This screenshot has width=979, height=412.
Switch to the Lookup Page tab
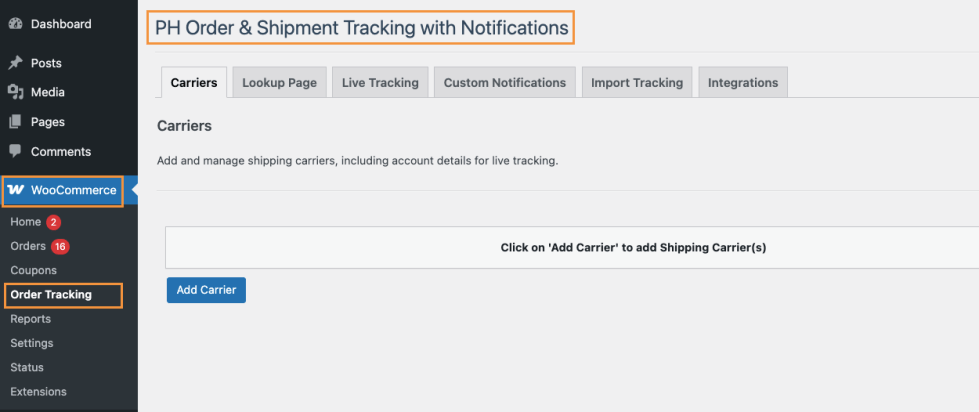(x=279, y=83)
